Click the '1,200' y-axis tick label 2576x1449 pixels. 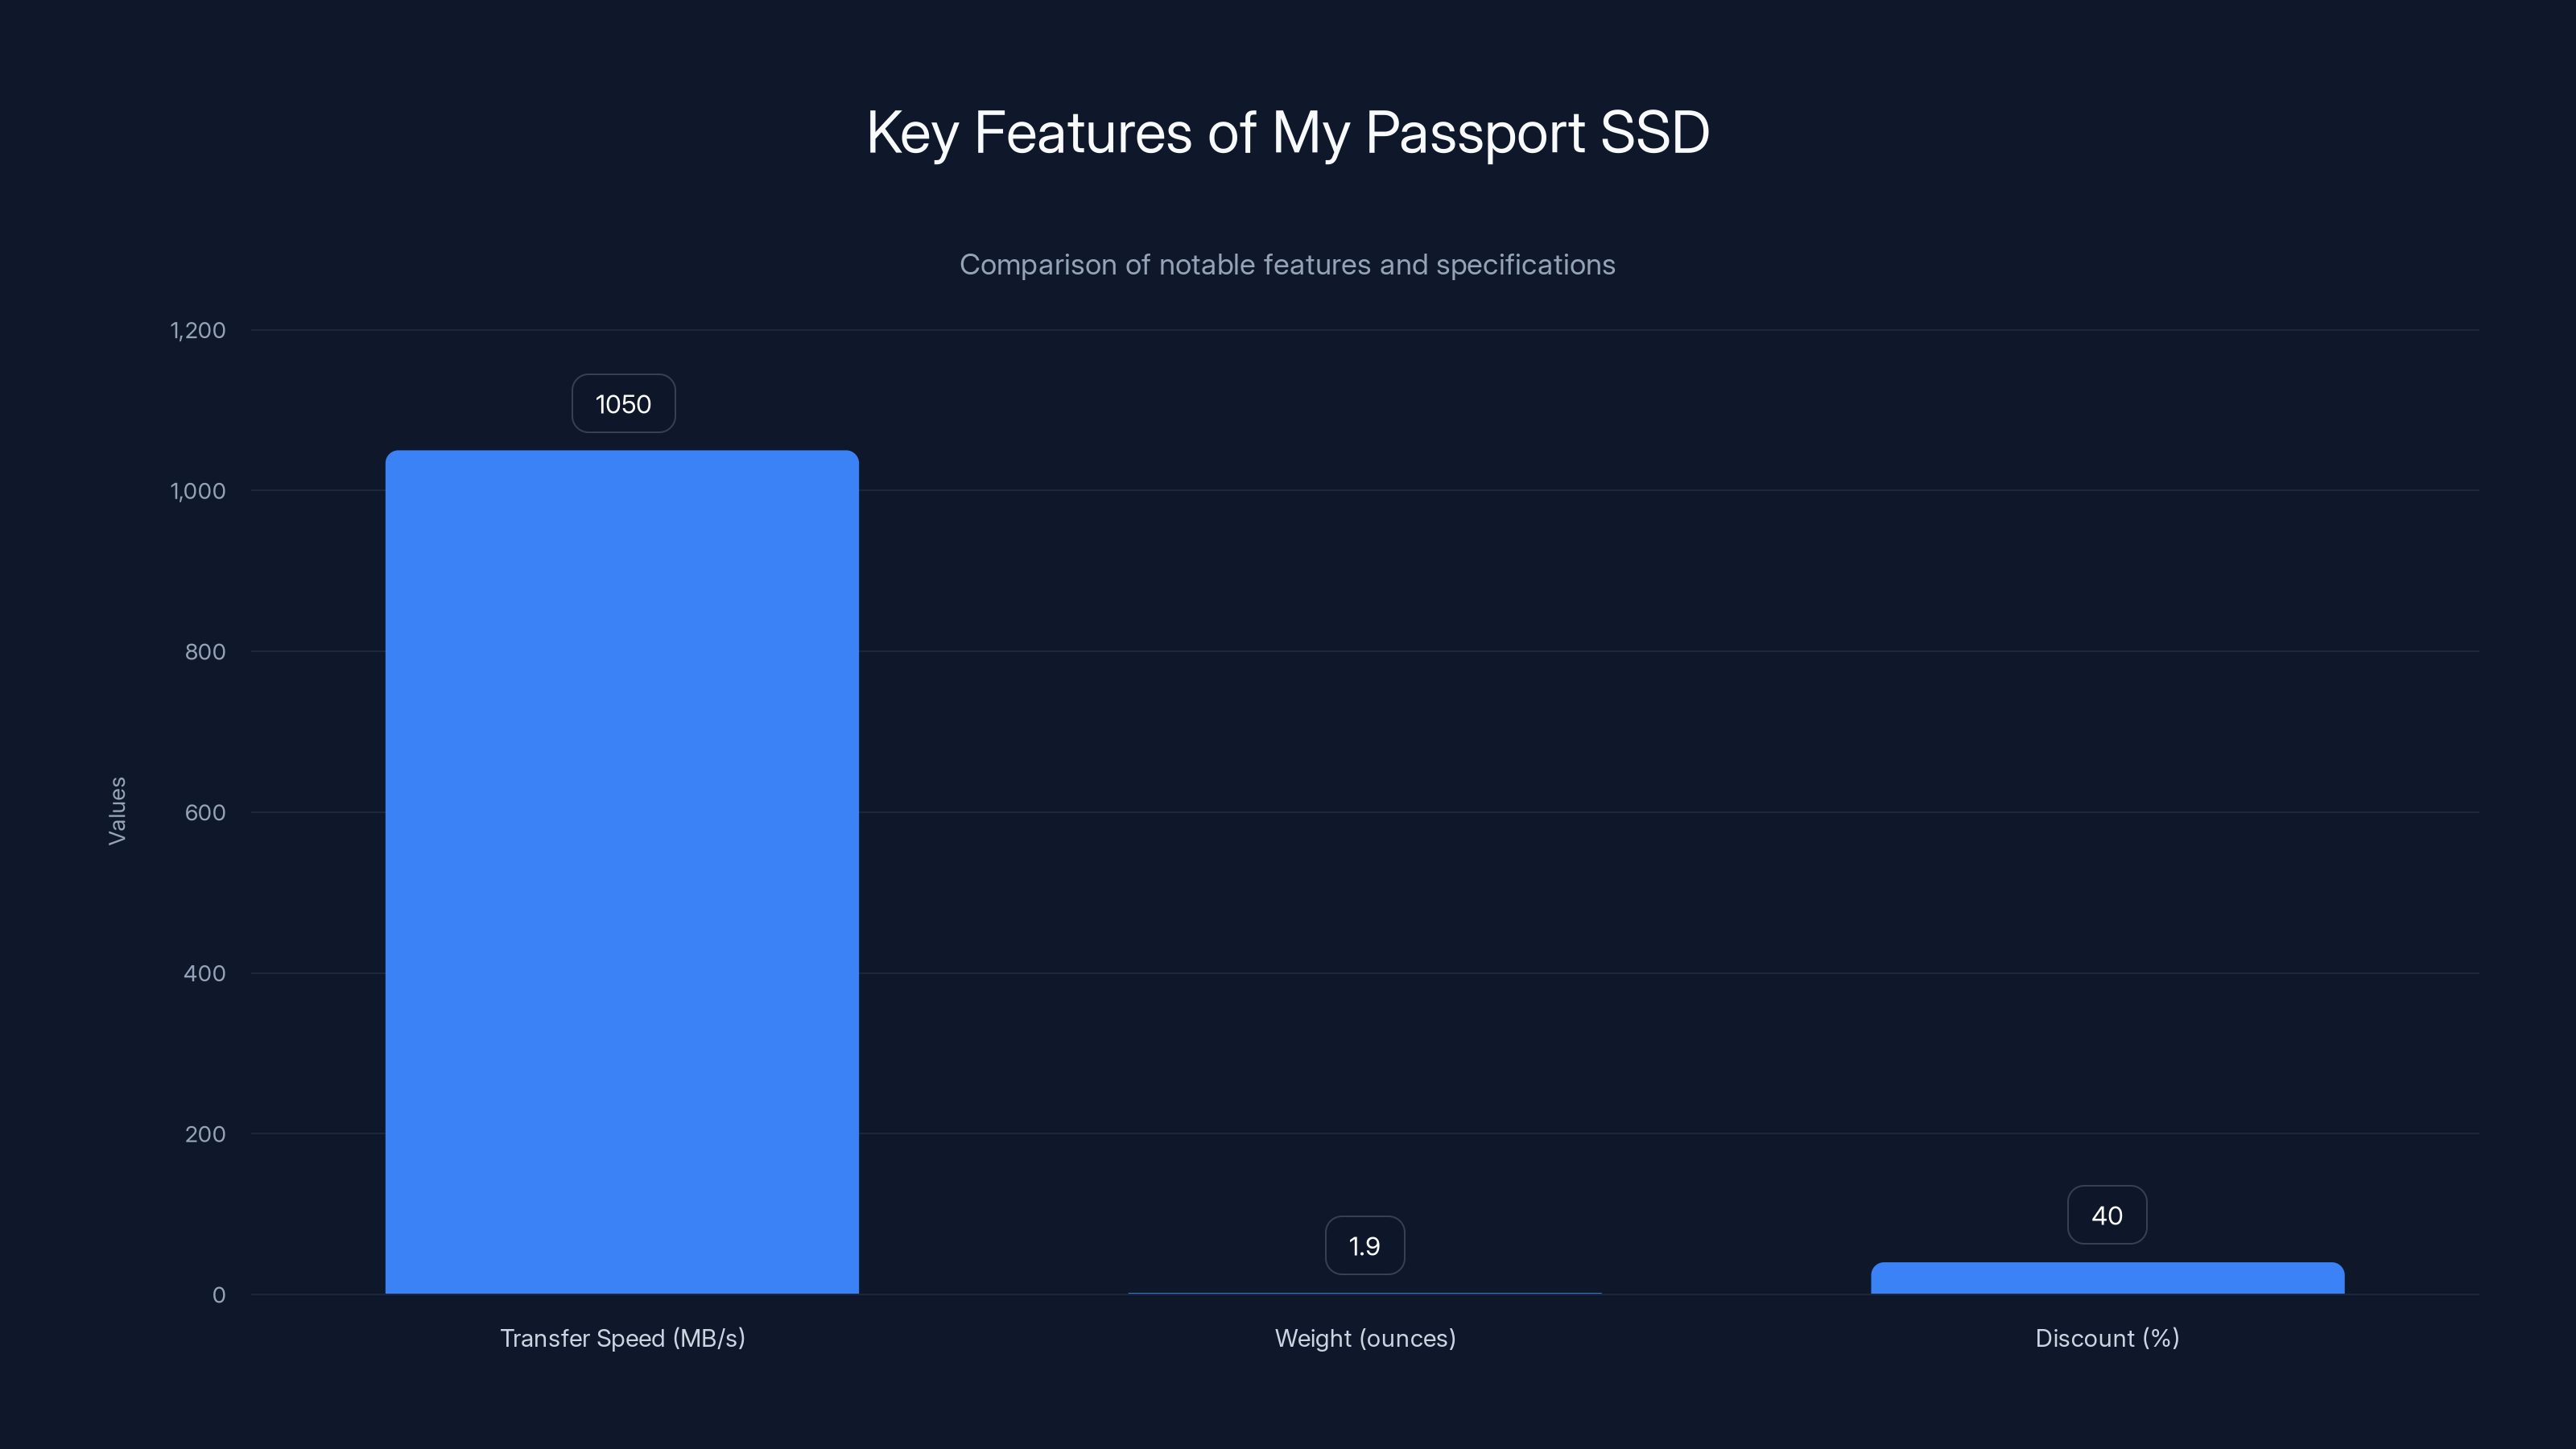[198, 331]
